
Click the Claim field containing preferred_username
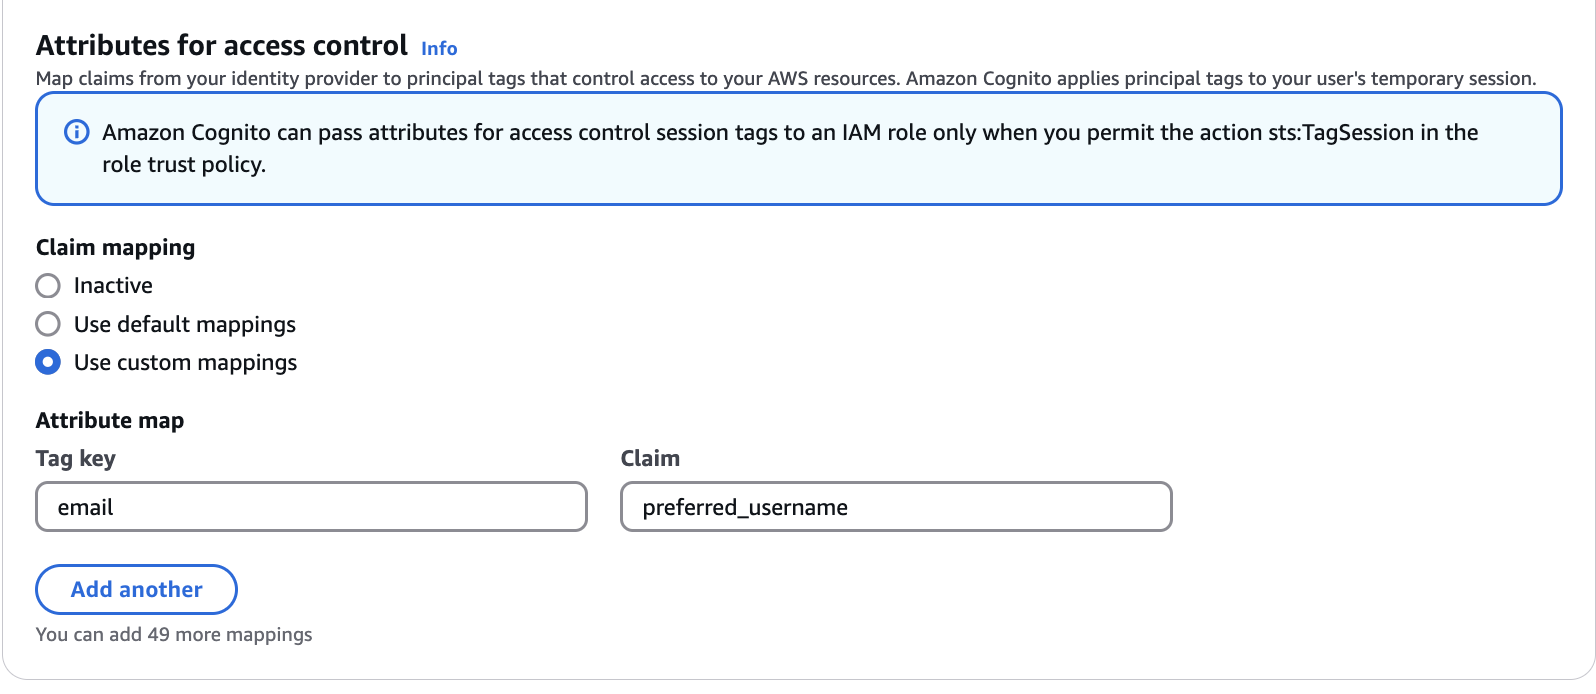(x=896, y=507)
